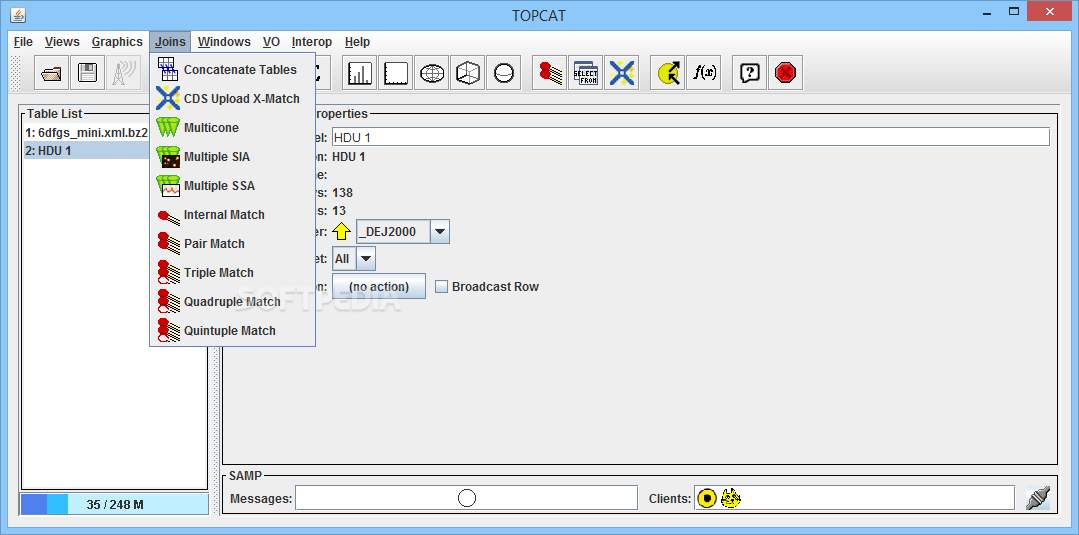The image size is (1079, 535).
Task: Click the HDU 1 label text field
Action: (690, 137)
